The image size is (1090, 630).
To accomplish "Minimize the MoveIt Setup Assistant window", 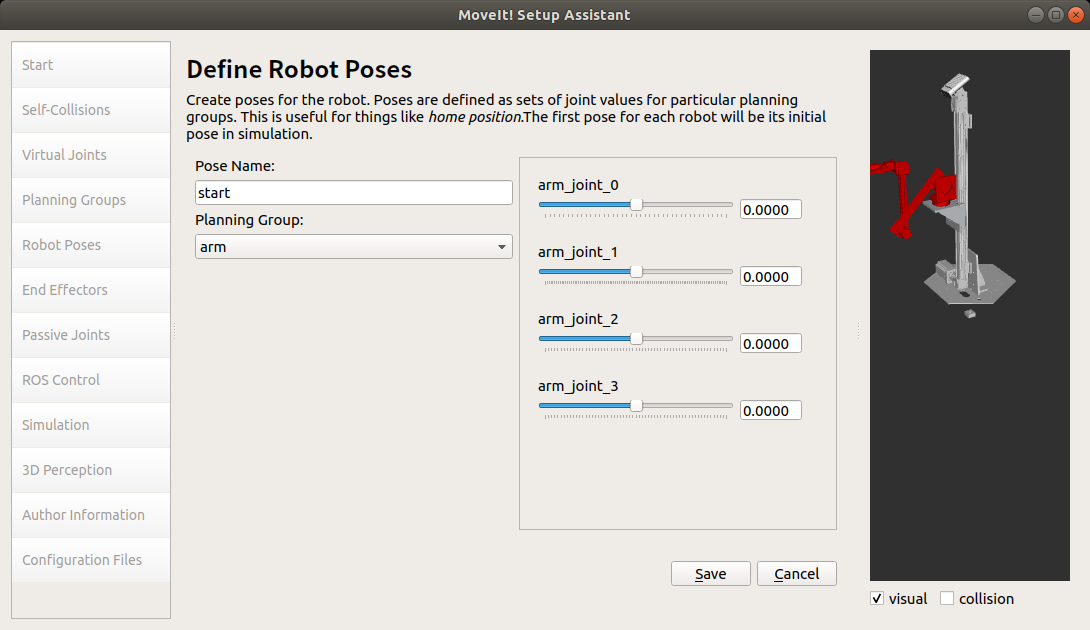I will pos(1036,15).
